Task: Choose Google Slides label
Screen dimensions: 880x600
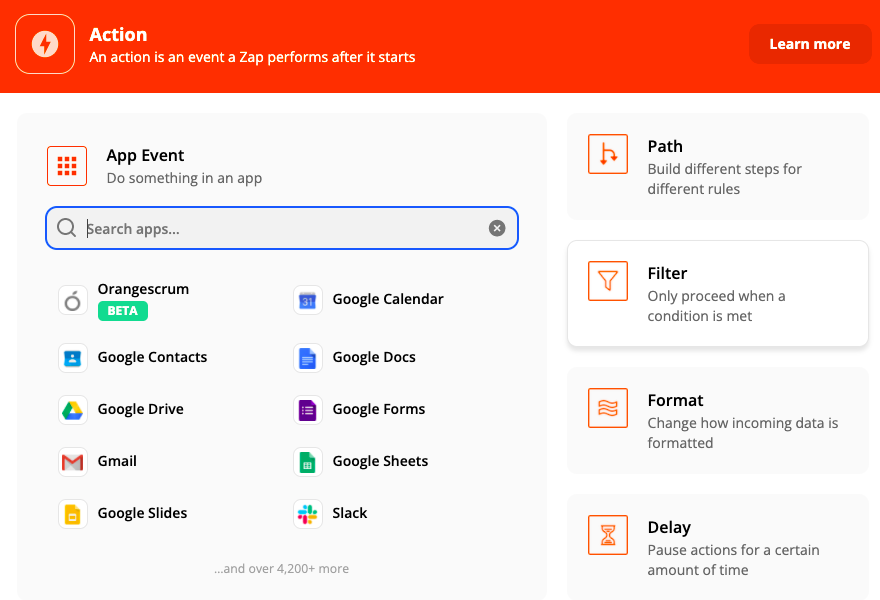Action: 142,513
